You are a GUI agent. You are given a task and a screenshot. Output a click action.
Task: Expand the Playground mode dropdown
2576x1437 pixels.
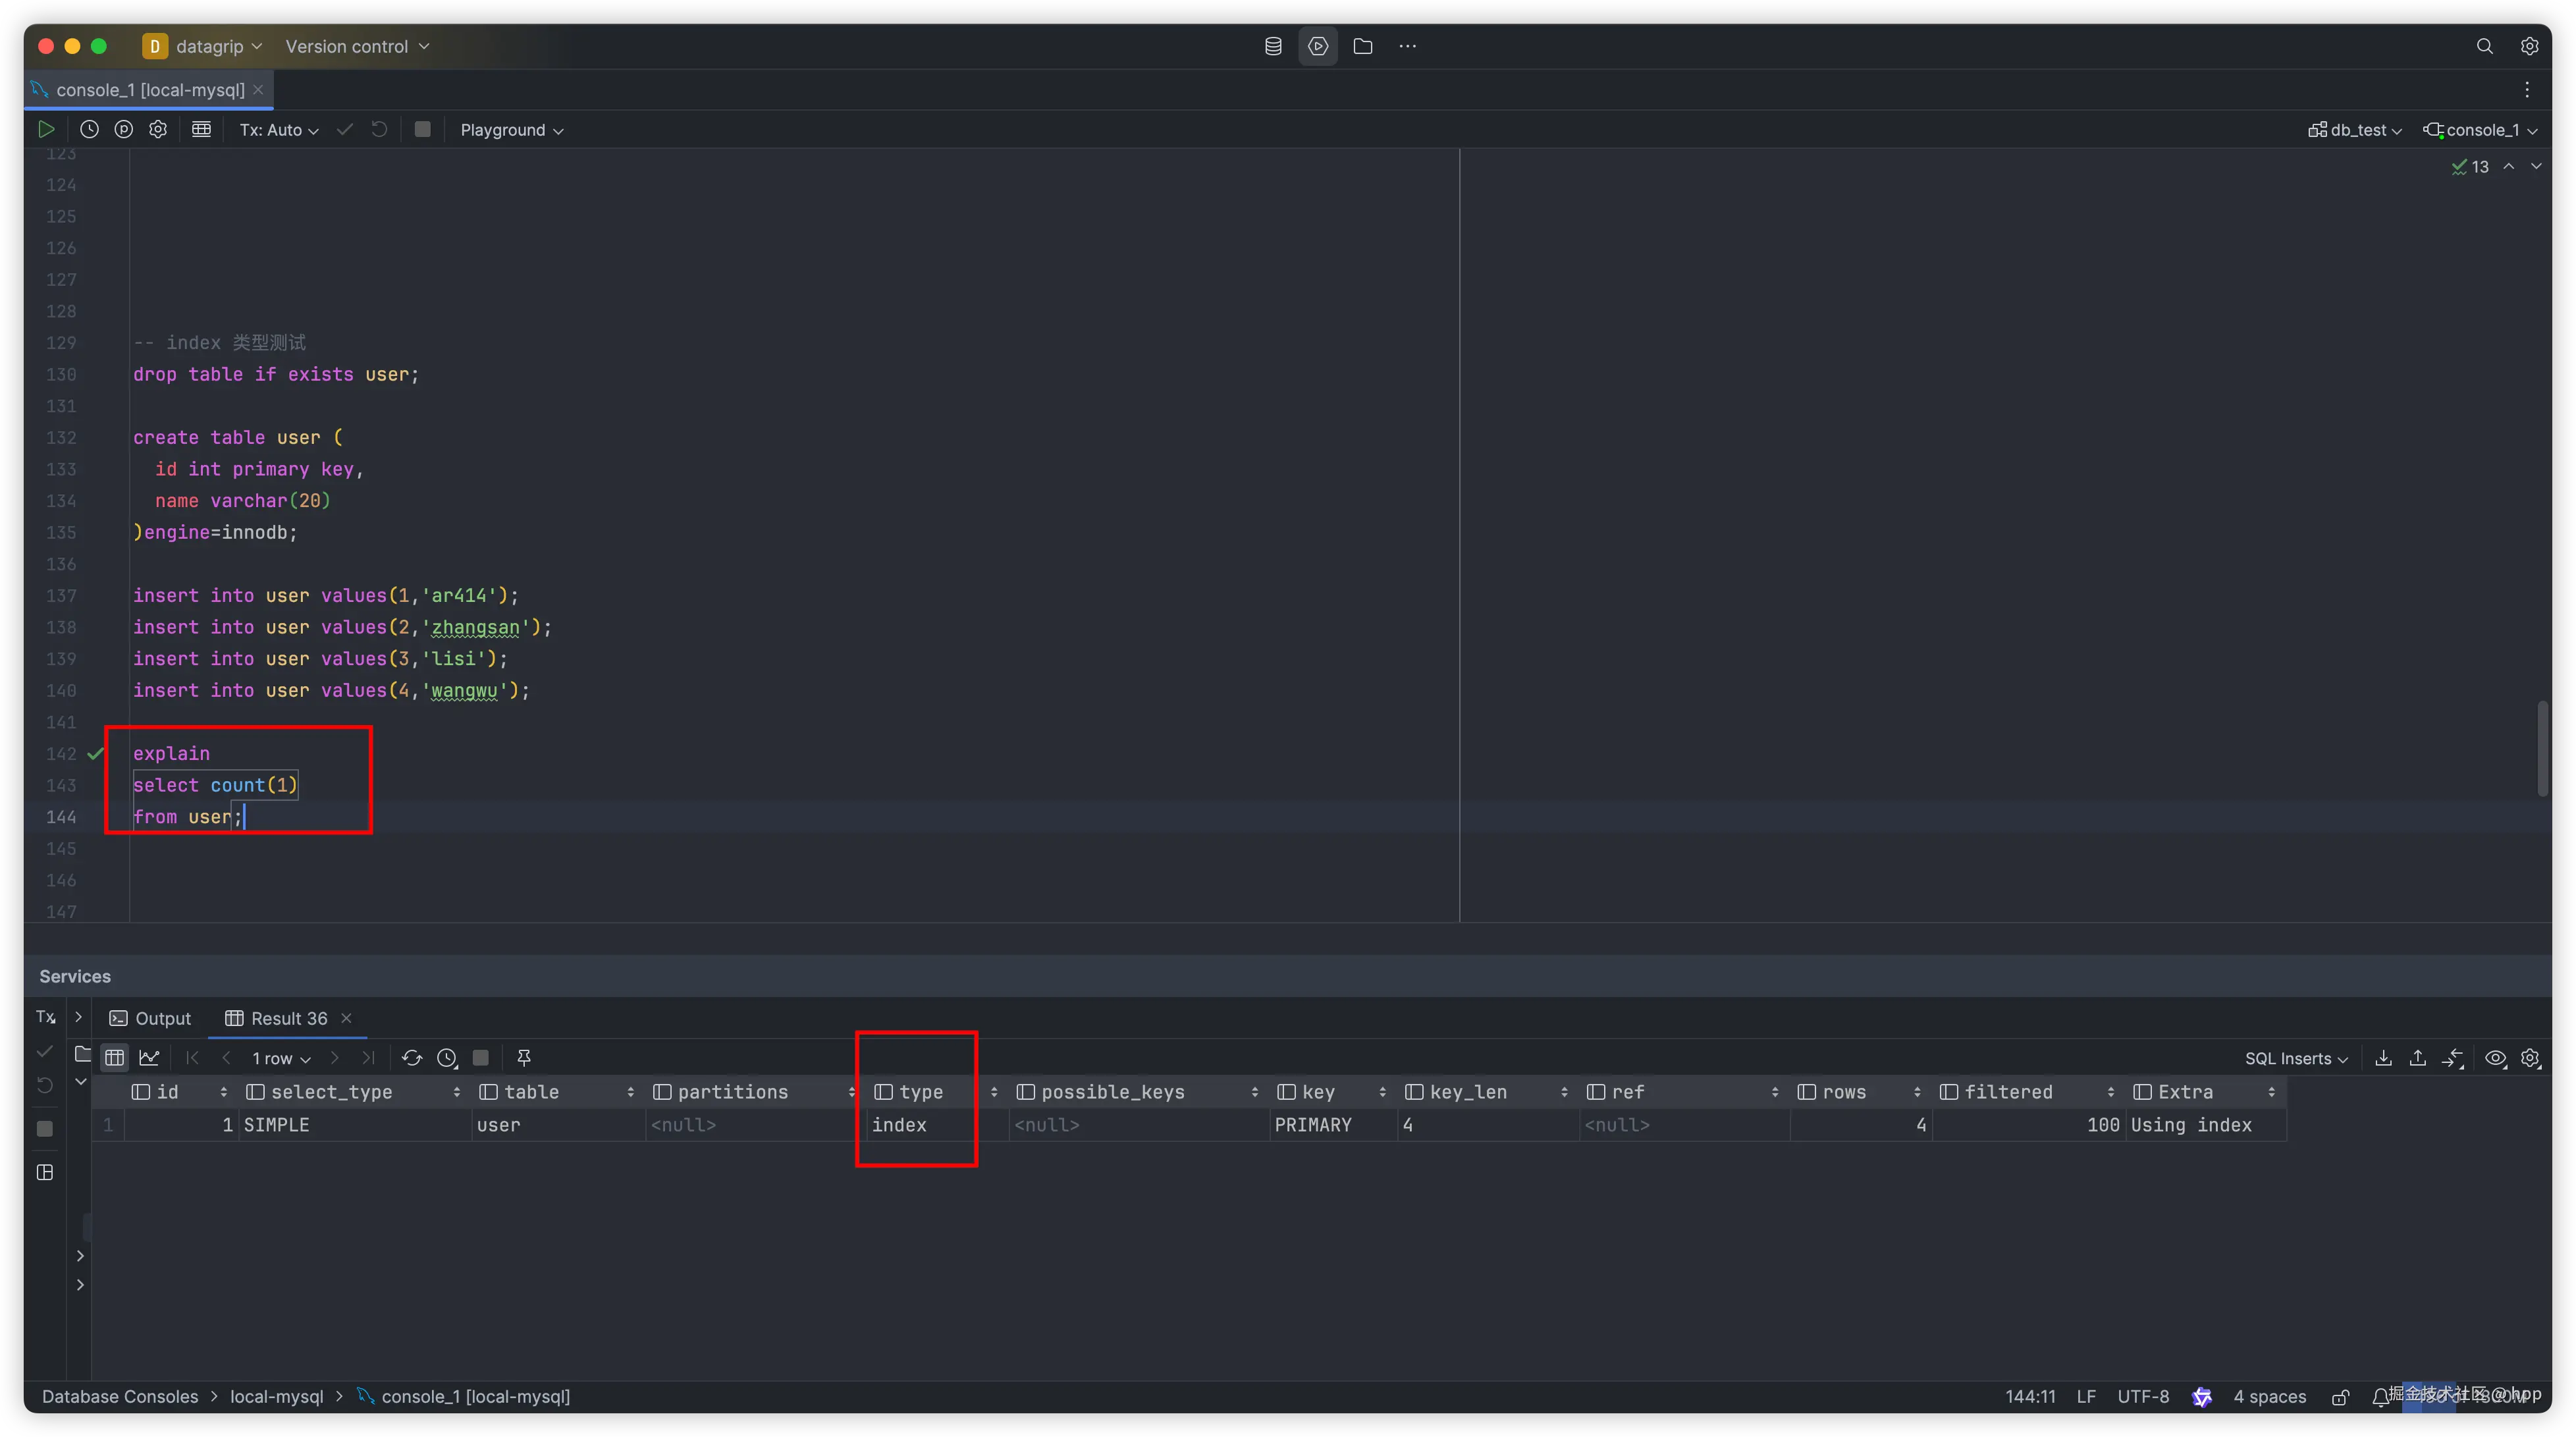[512, 130]
